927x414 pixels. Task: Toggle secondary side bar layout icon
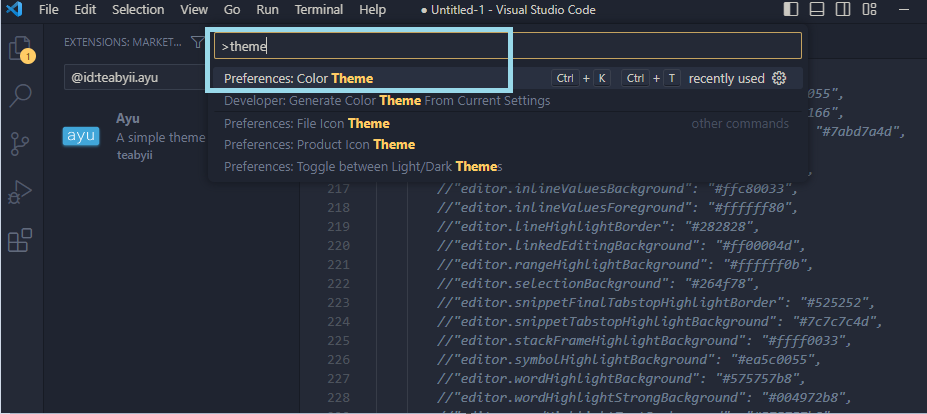(x=842, y=9)
